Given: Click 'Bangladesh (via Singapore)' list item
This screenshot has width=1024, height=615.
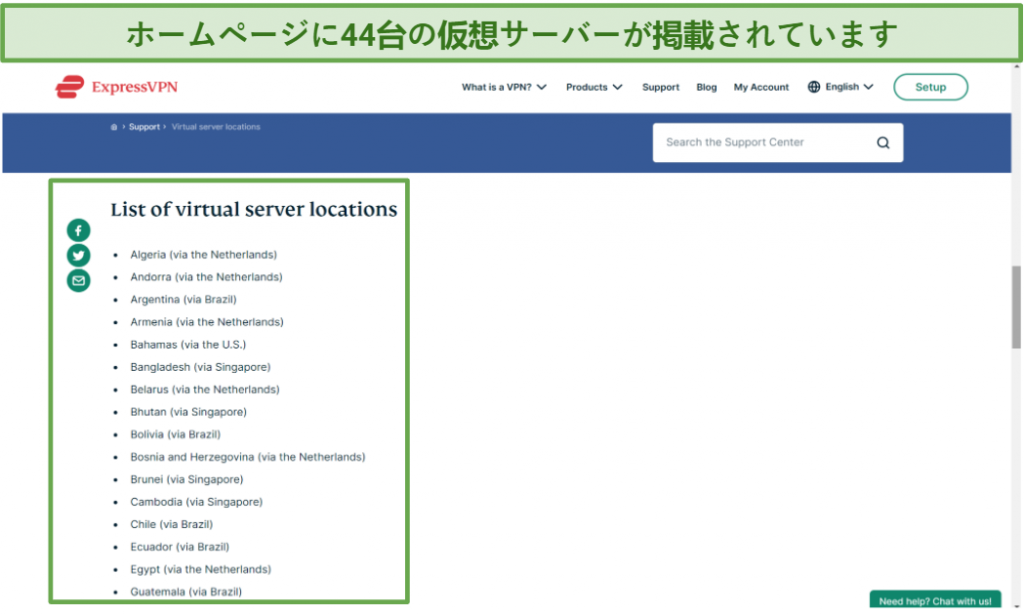Looking at the screenshot, I should (x=200, y=367).
